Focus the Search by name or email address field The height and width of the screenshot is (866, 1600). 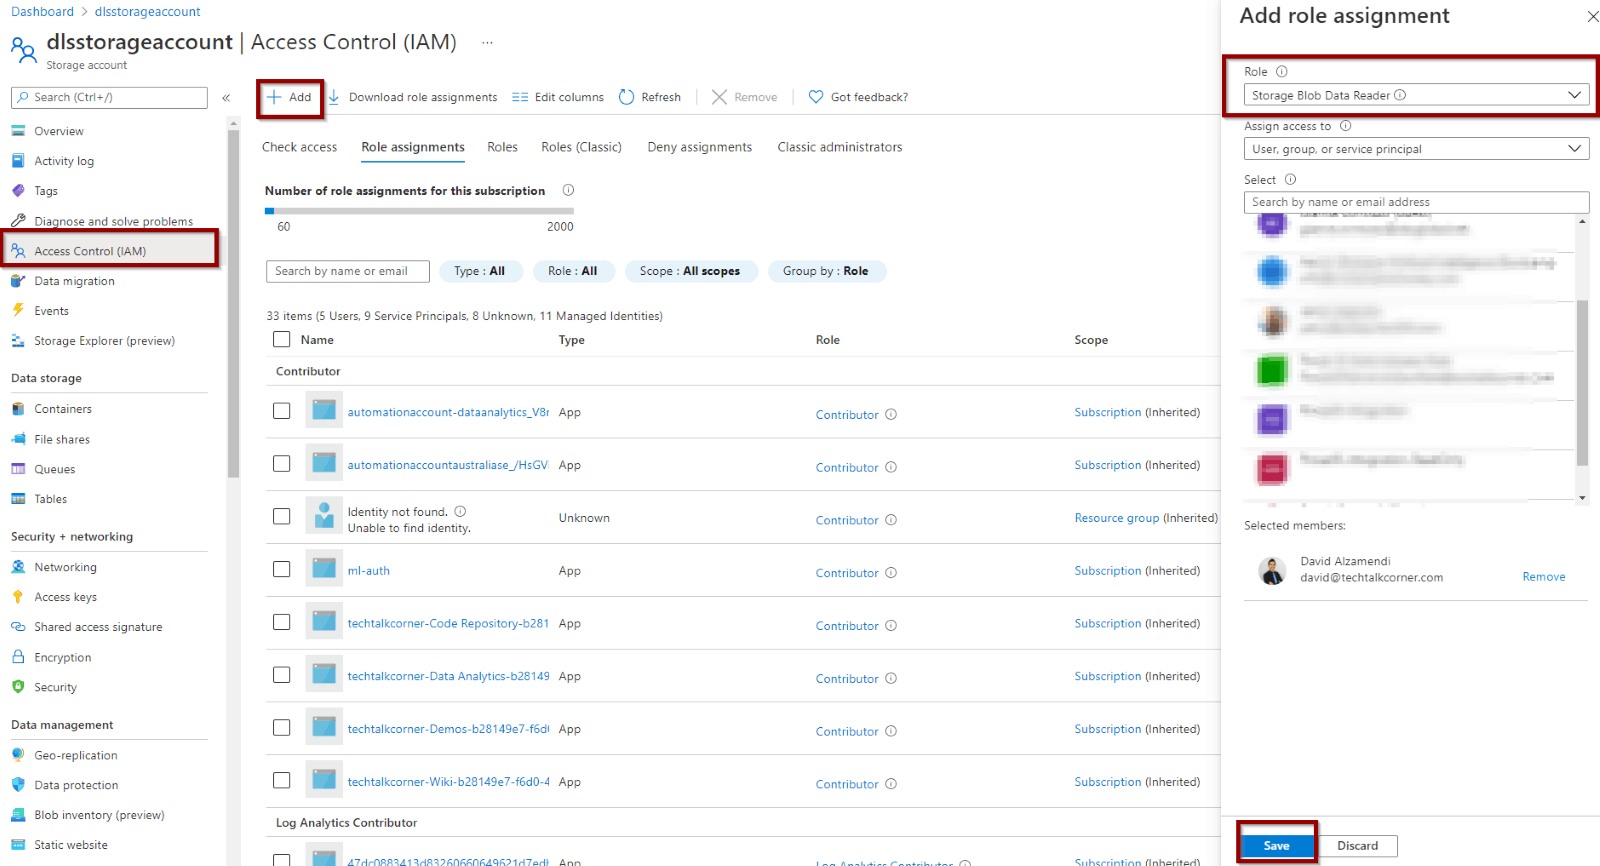tap(1416, 202)
